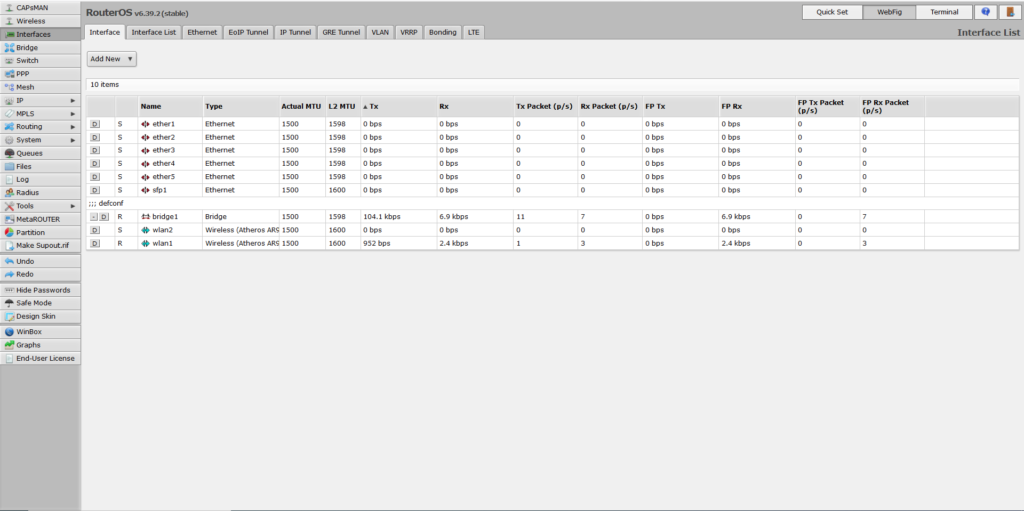Switch to the GRE Tunnel tab
Viewport: 1024px width, 511px height.
tap(341, 32)
